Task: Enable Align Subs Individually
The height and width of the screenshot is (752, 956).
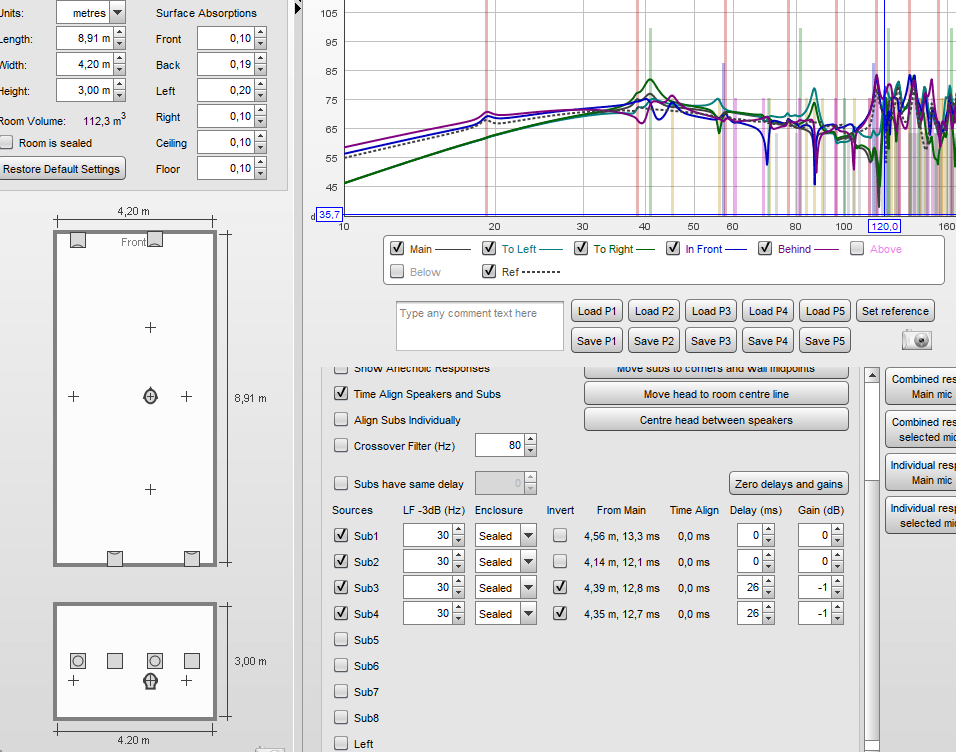Action: pos(341,420)
